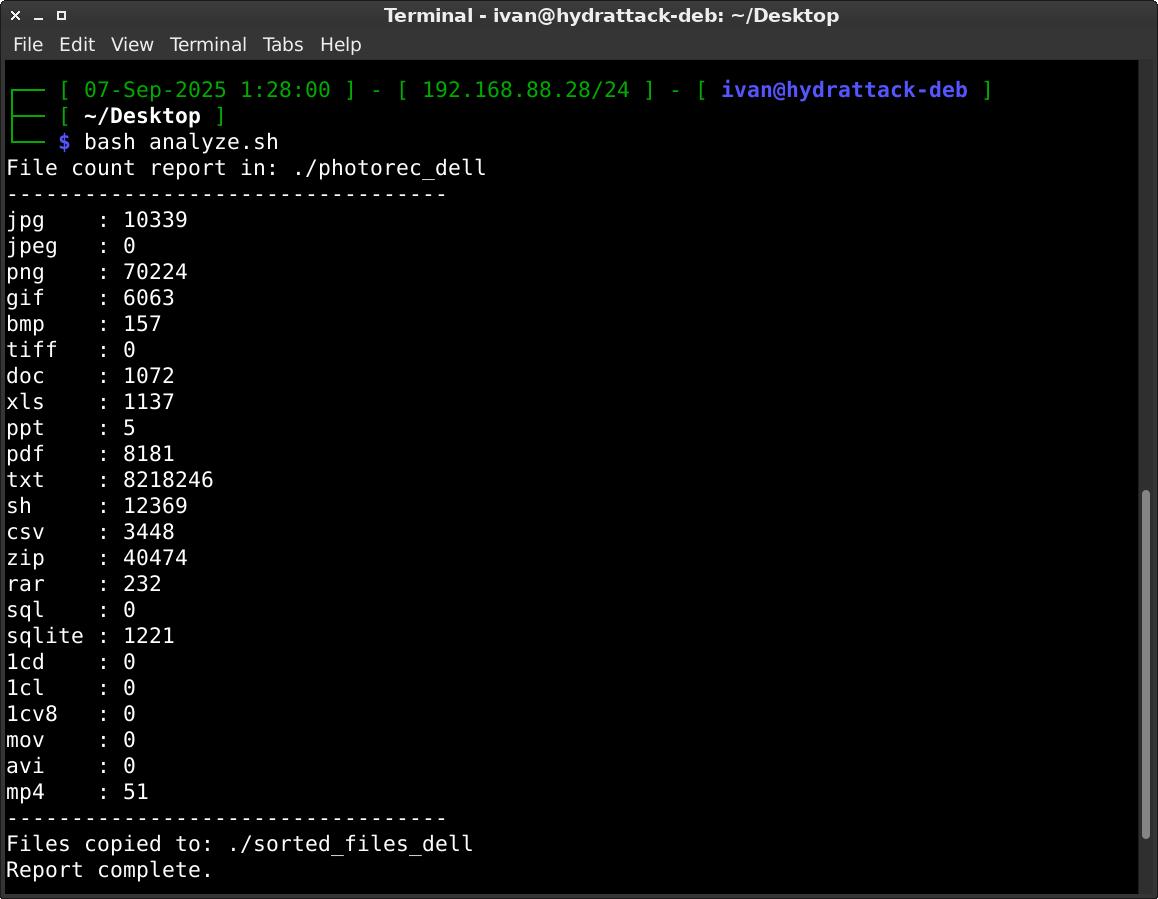This screenshot has height=899, width=1158.
Task: Open the Edit menu
Action: pyautogui.click(x=77, y=45)
